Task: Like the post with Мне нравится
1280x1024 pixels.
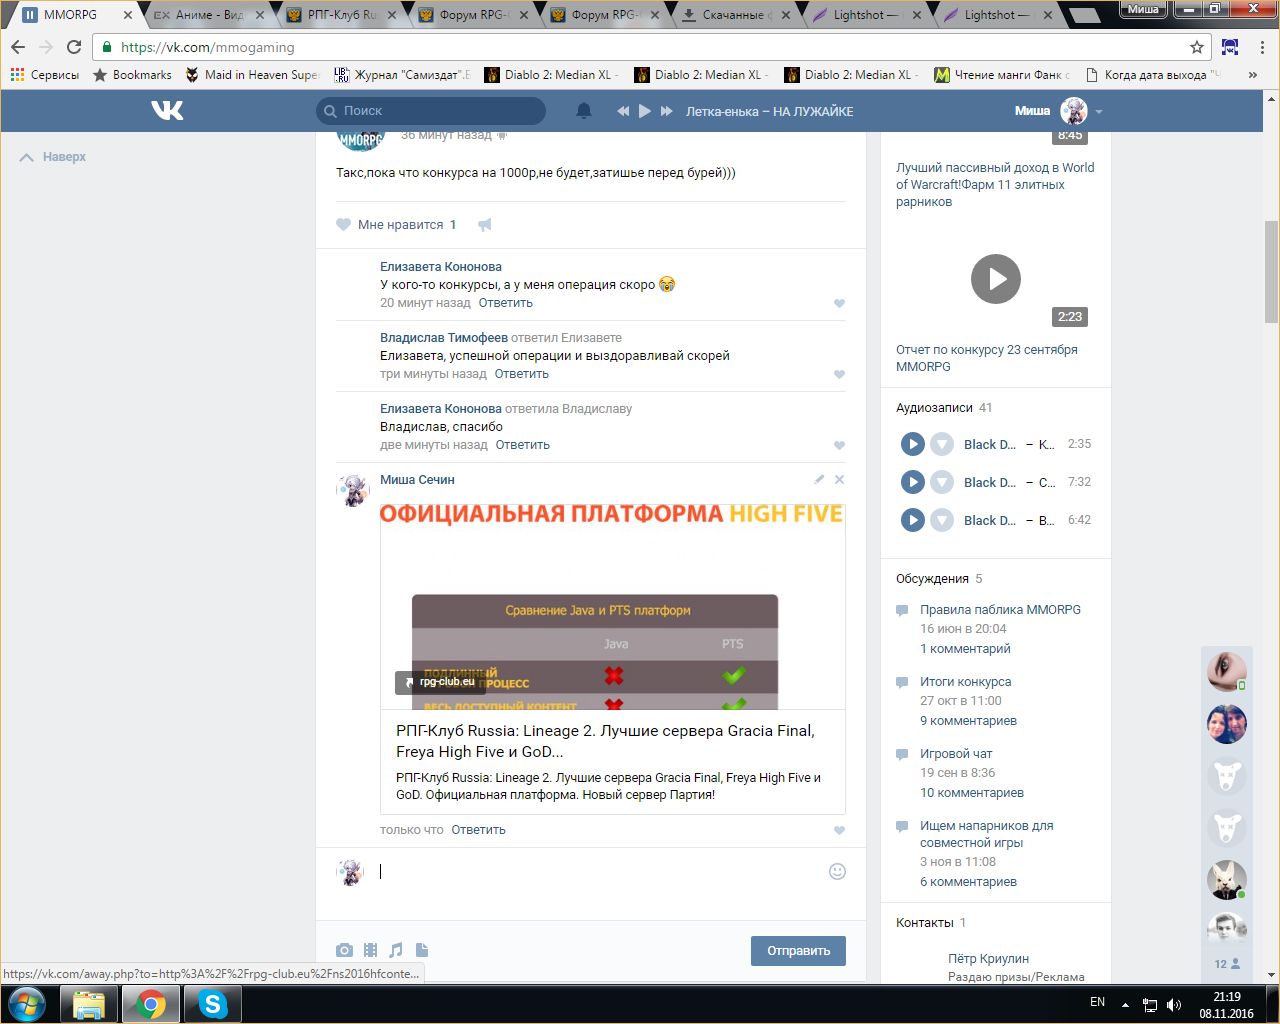Action: (x=396, y=225)
